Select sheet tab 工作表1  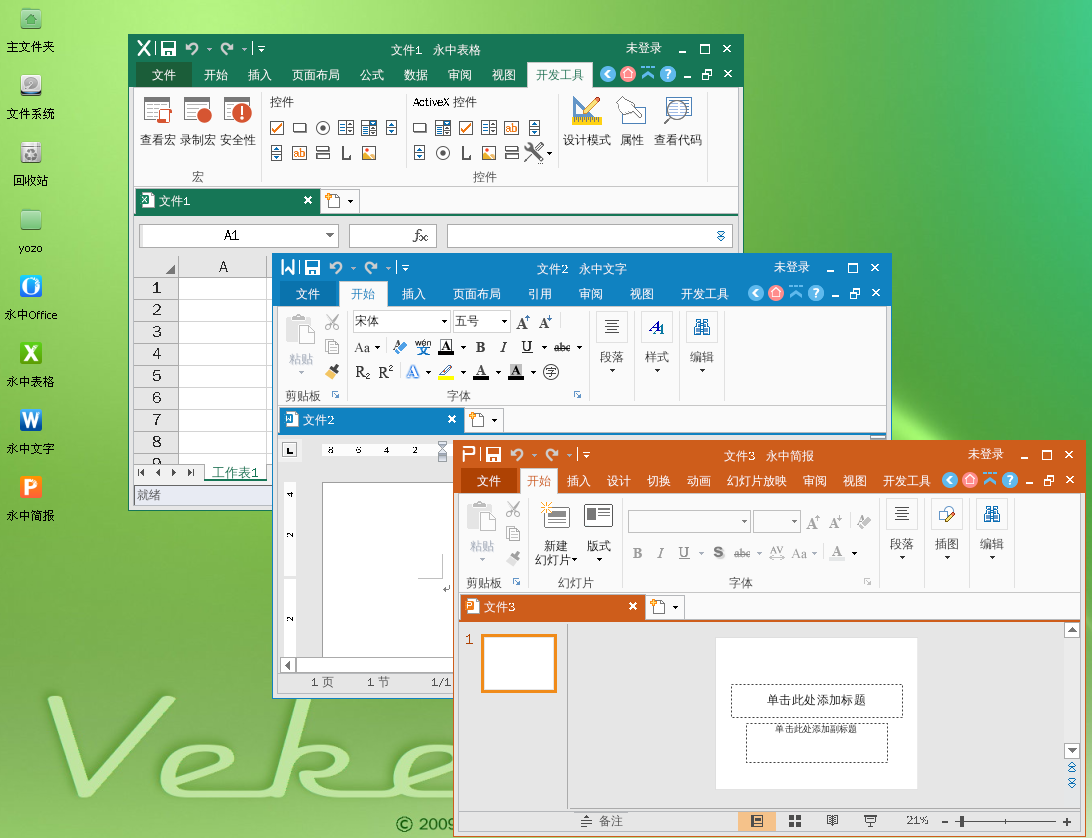point(235,472)
